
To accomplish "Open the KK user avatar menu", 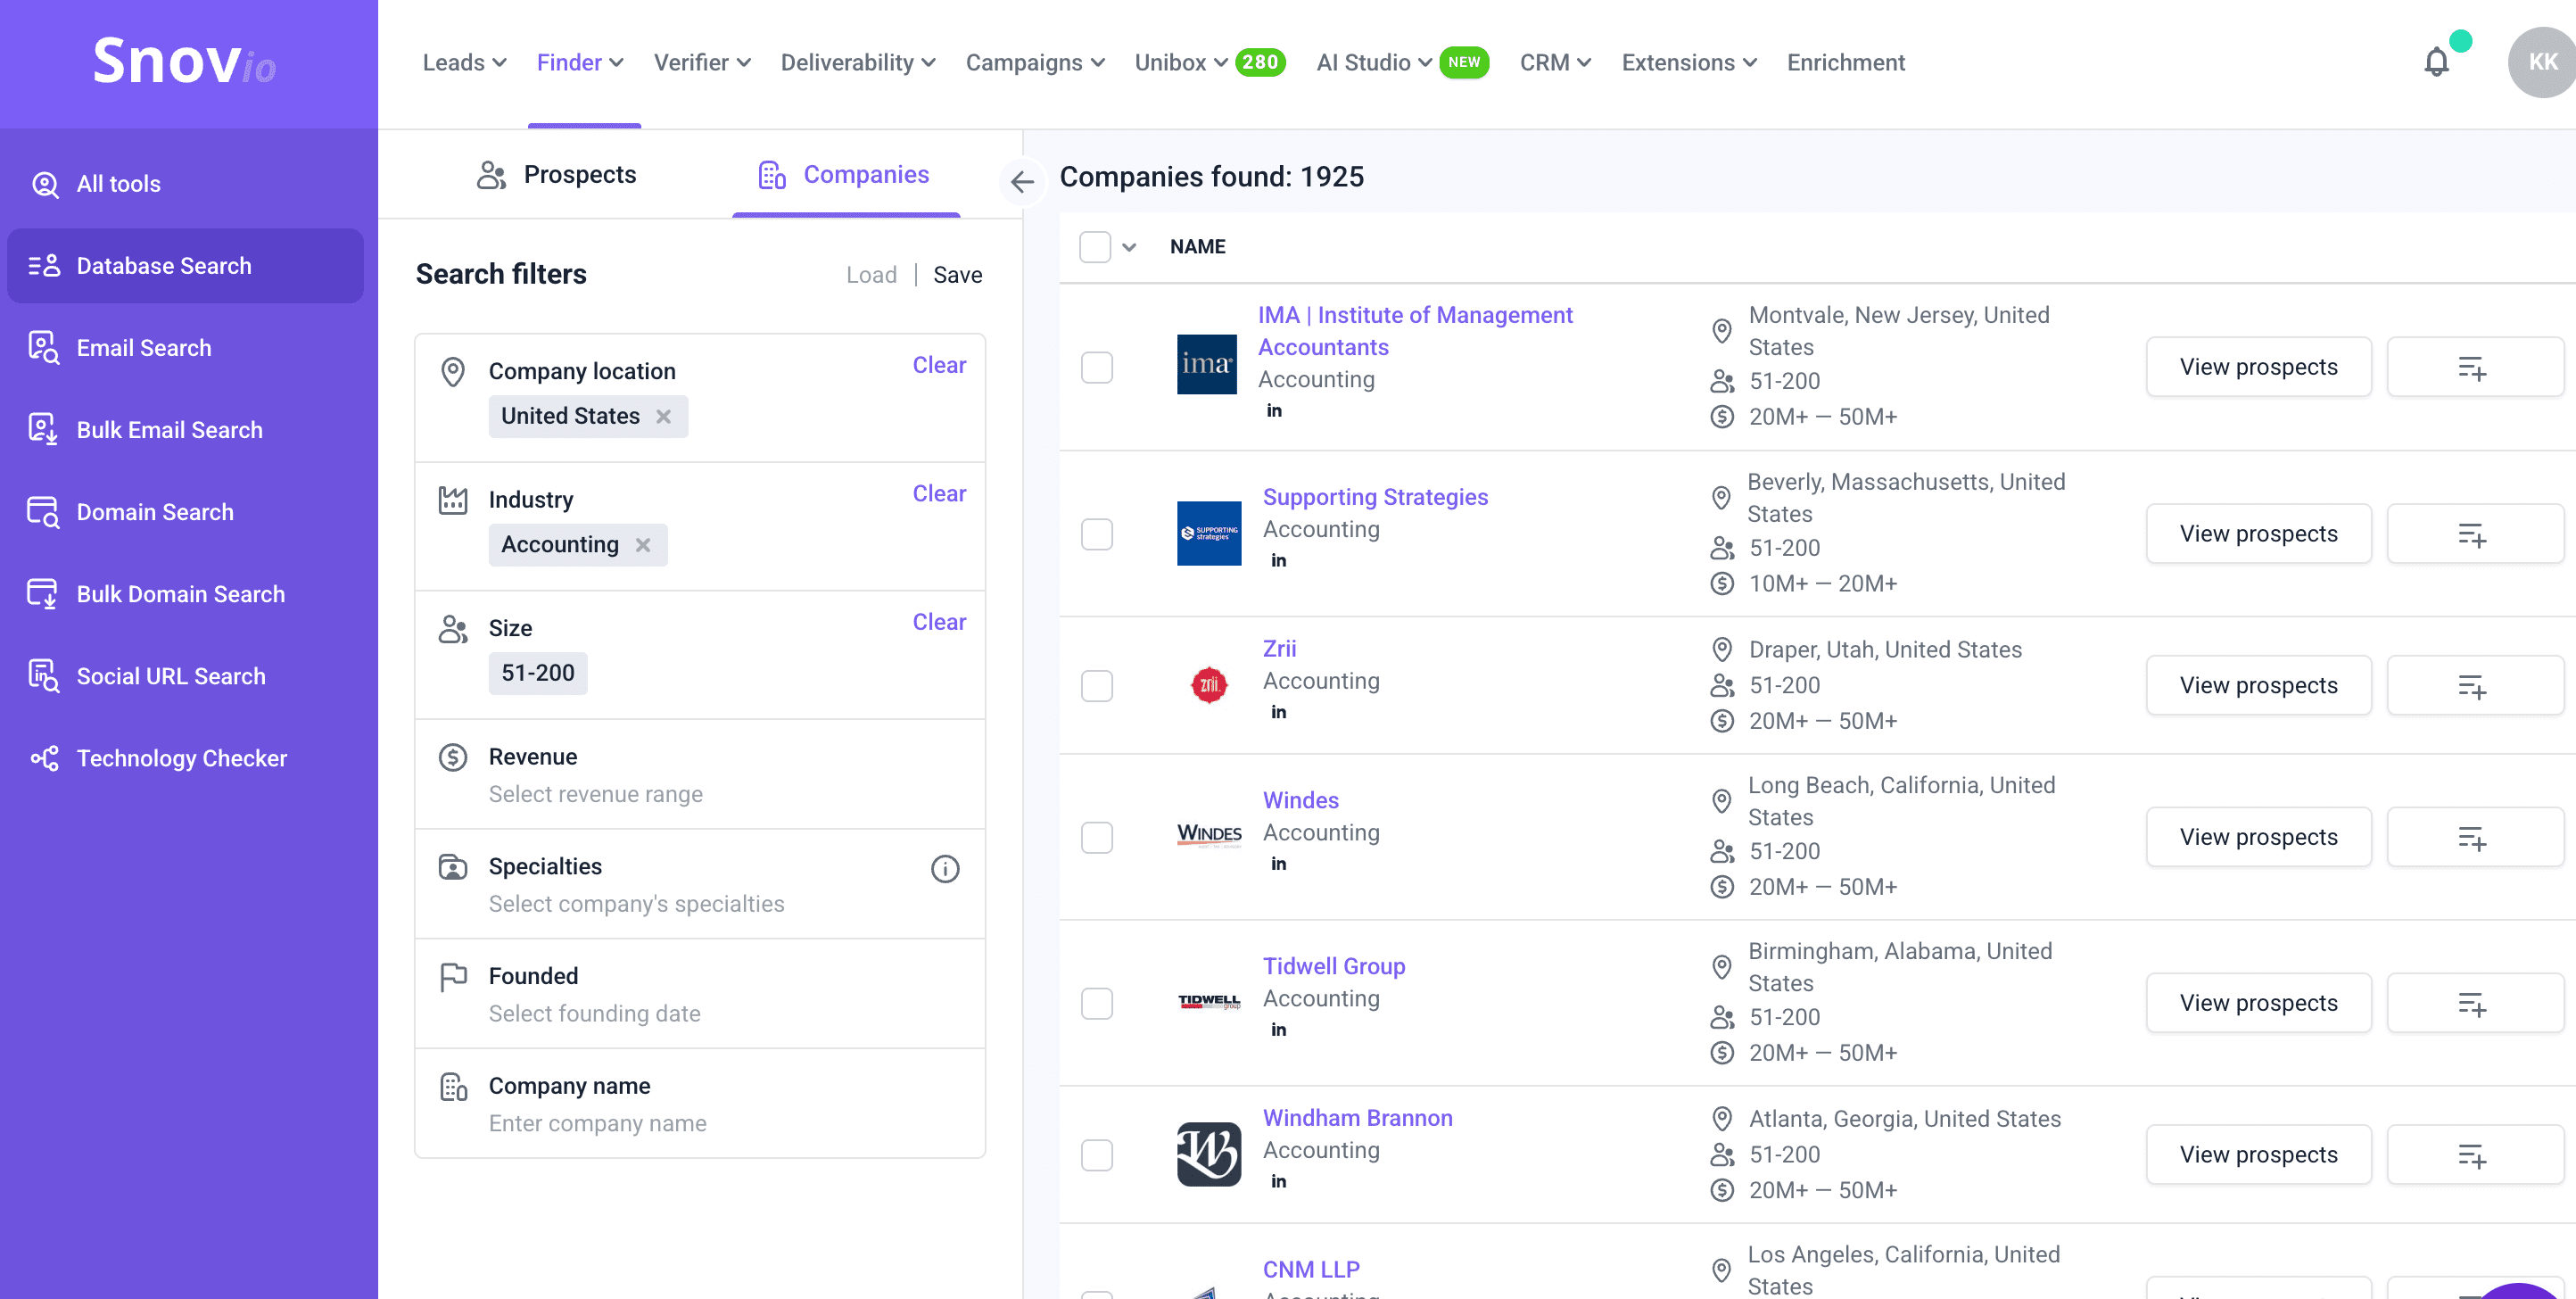I will pos(2541,62).
